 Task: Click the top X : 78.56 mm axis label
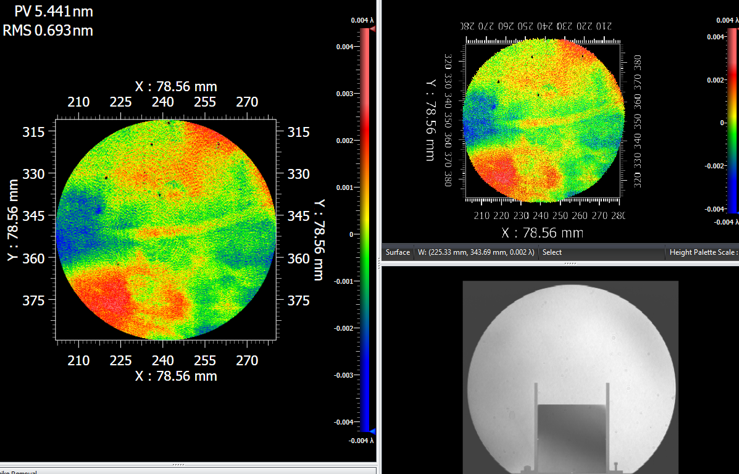(176, 86)
